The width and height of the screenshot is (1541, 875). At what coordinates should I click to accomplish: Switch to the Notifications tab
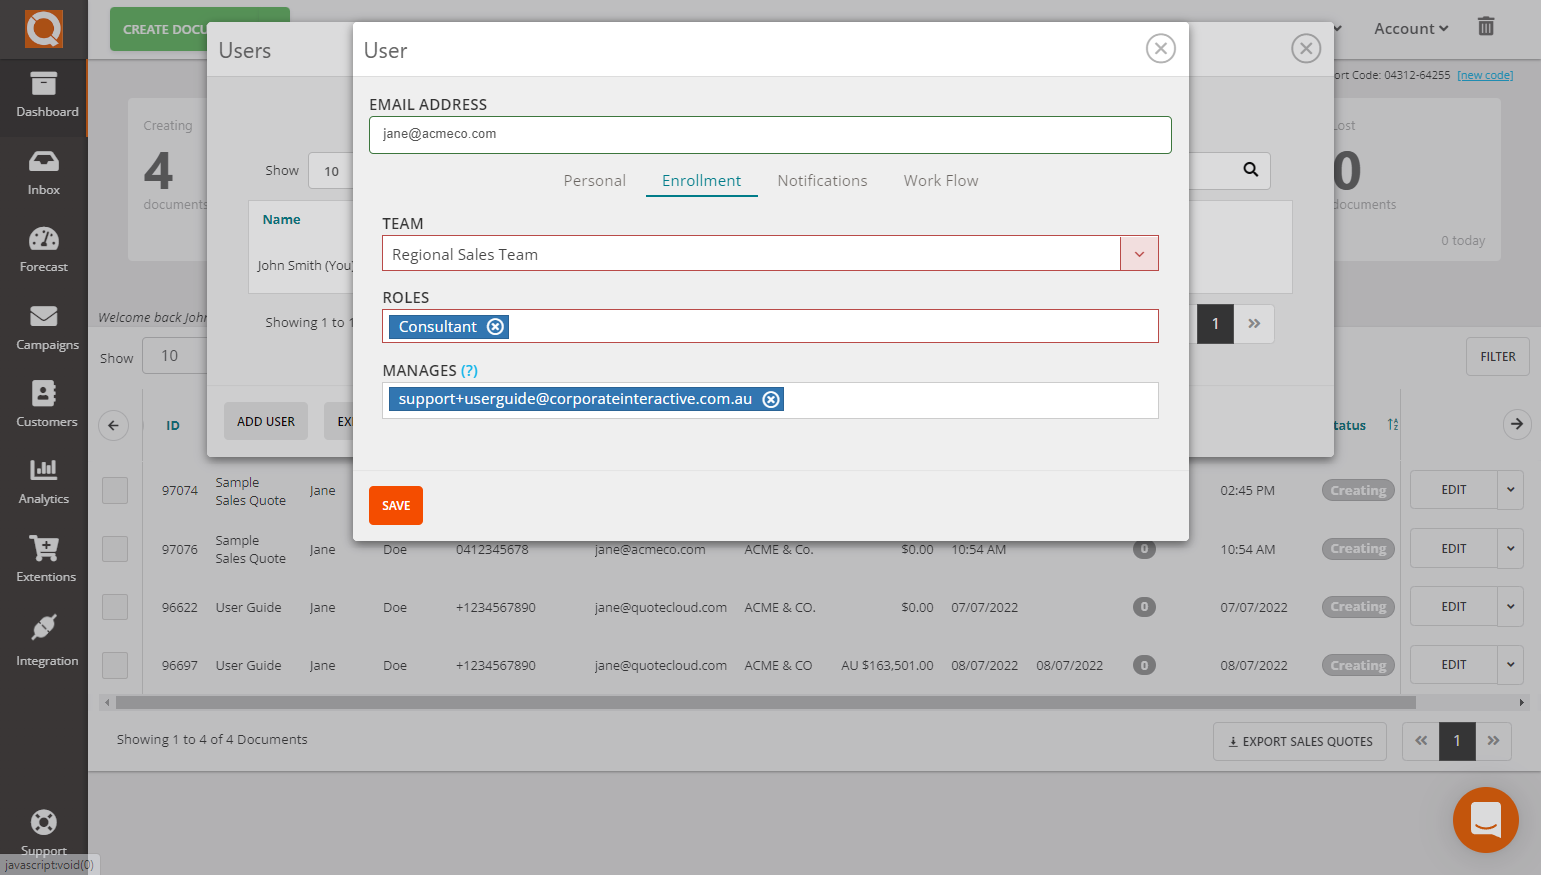[822, 181]
